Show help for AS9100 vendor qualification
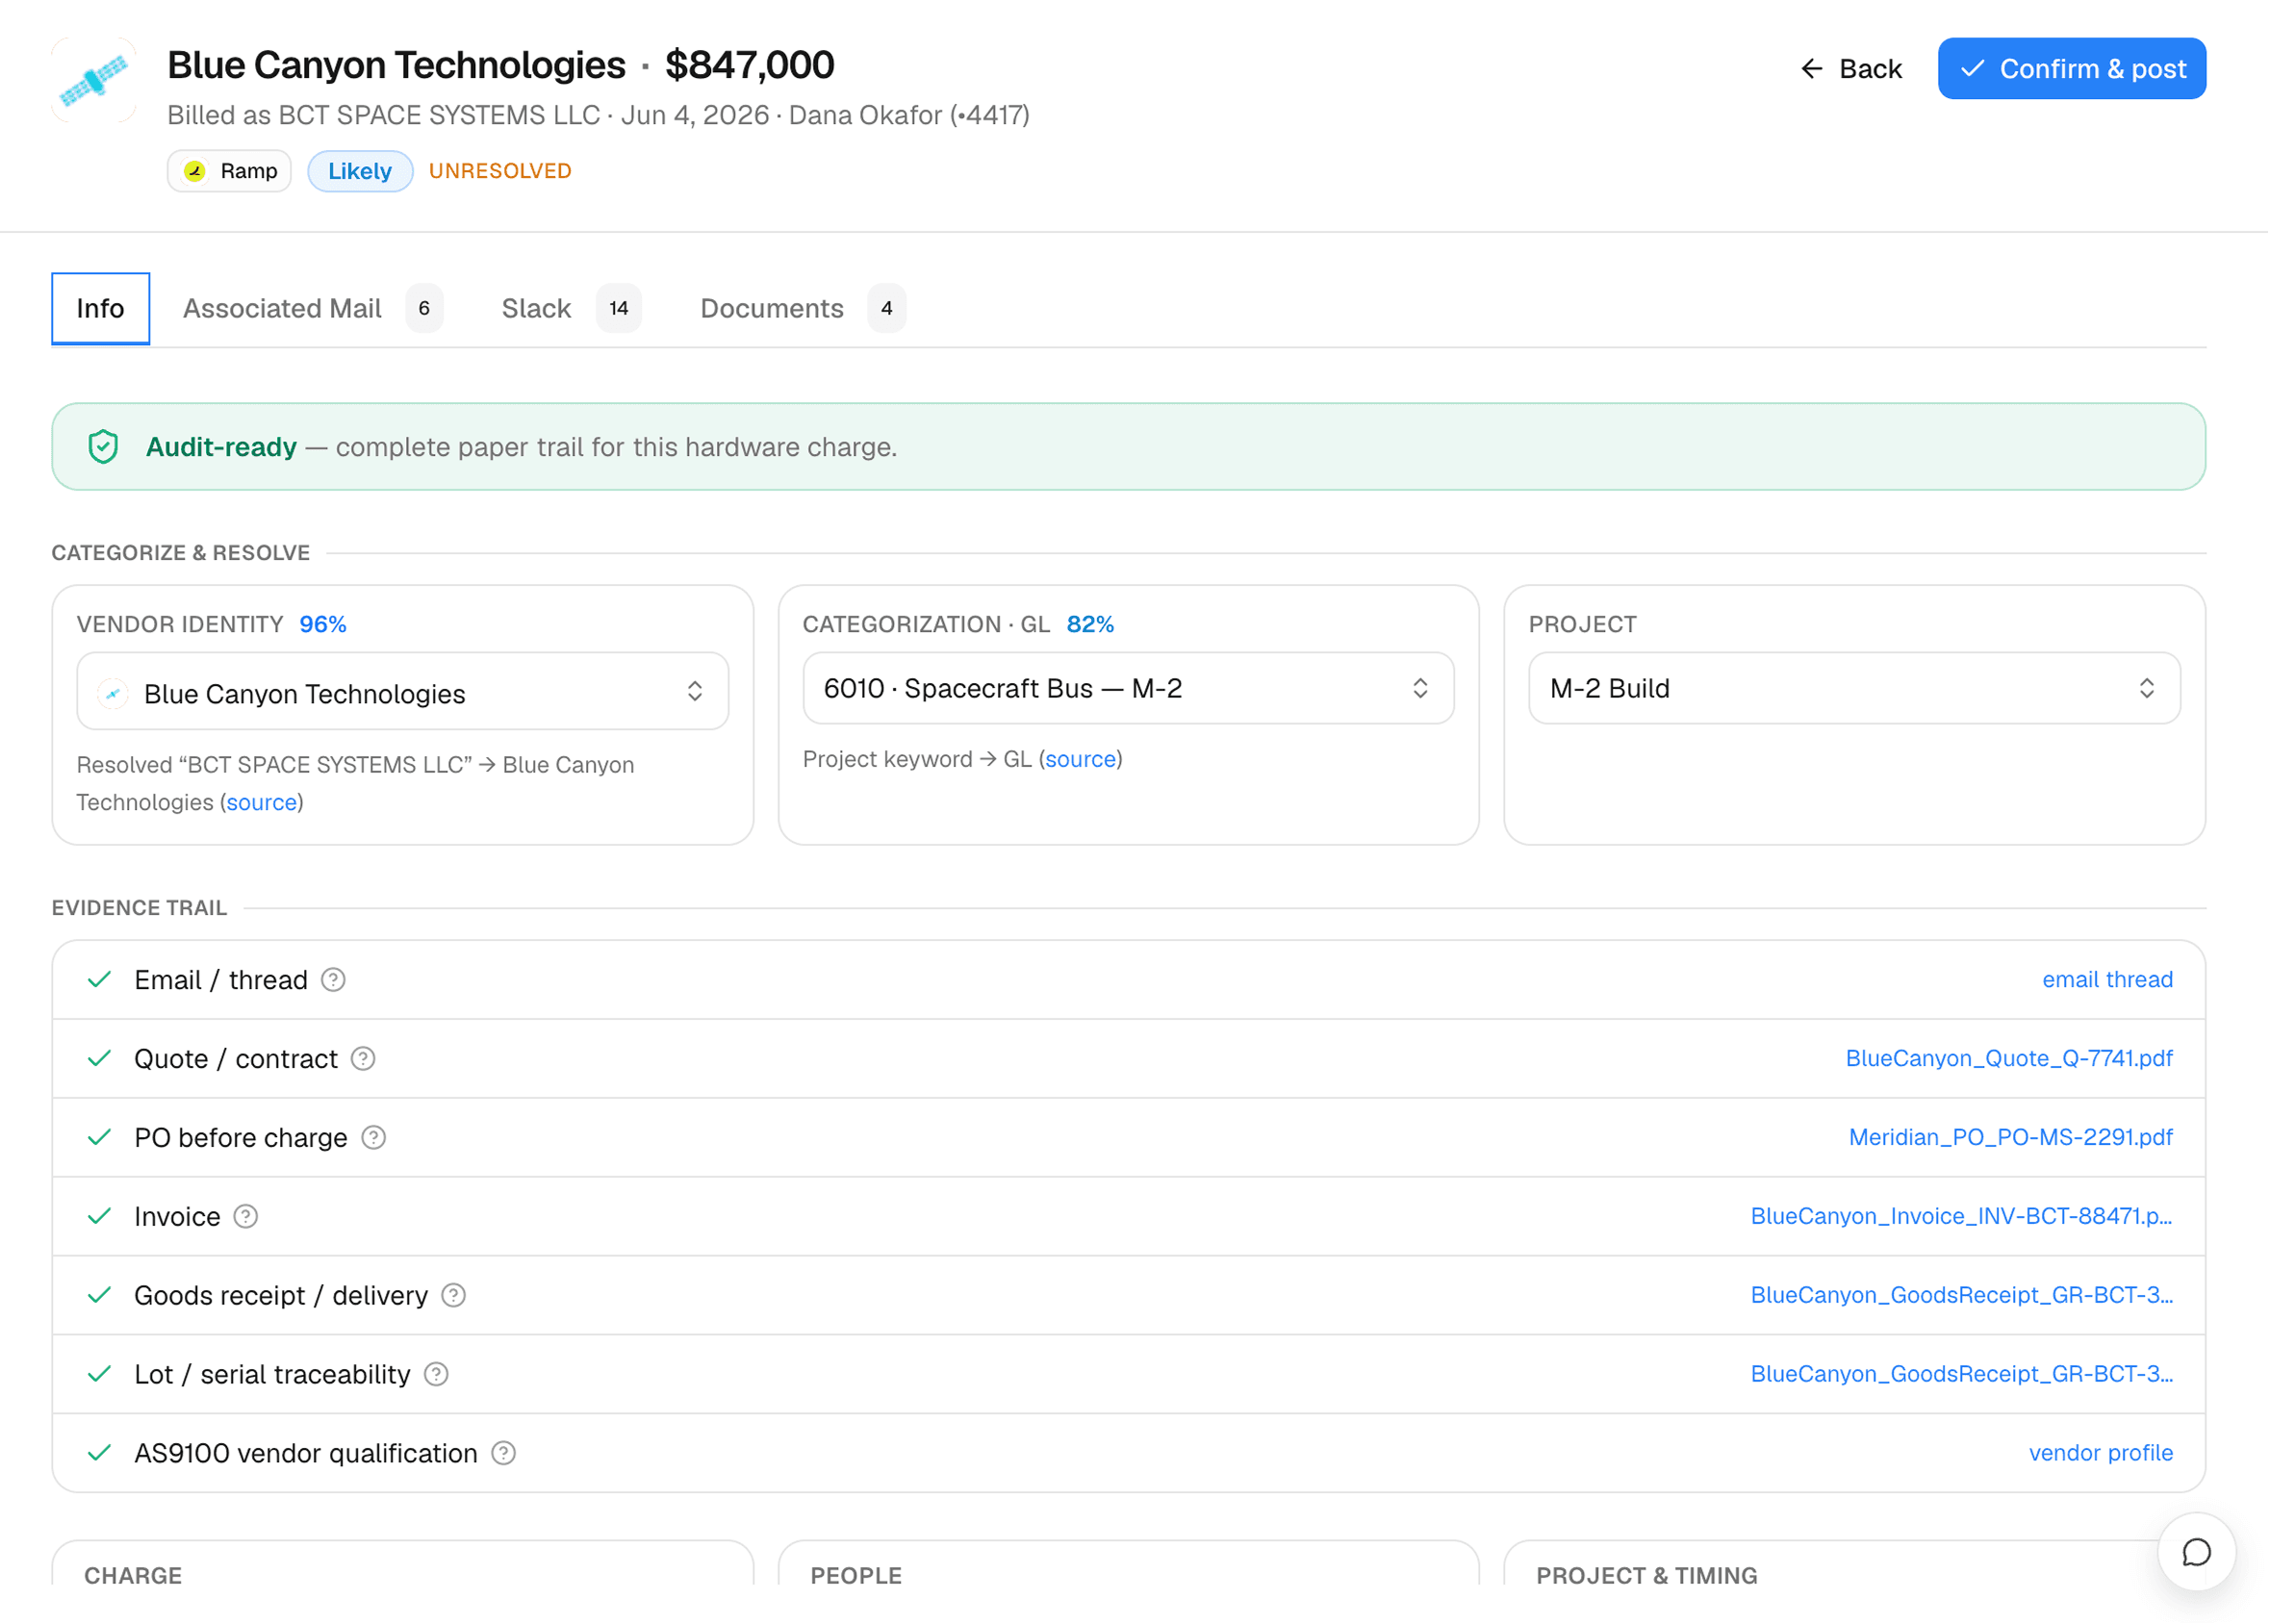The width and height of the screenshot is (2269, 1624). tap(504, 1454)
